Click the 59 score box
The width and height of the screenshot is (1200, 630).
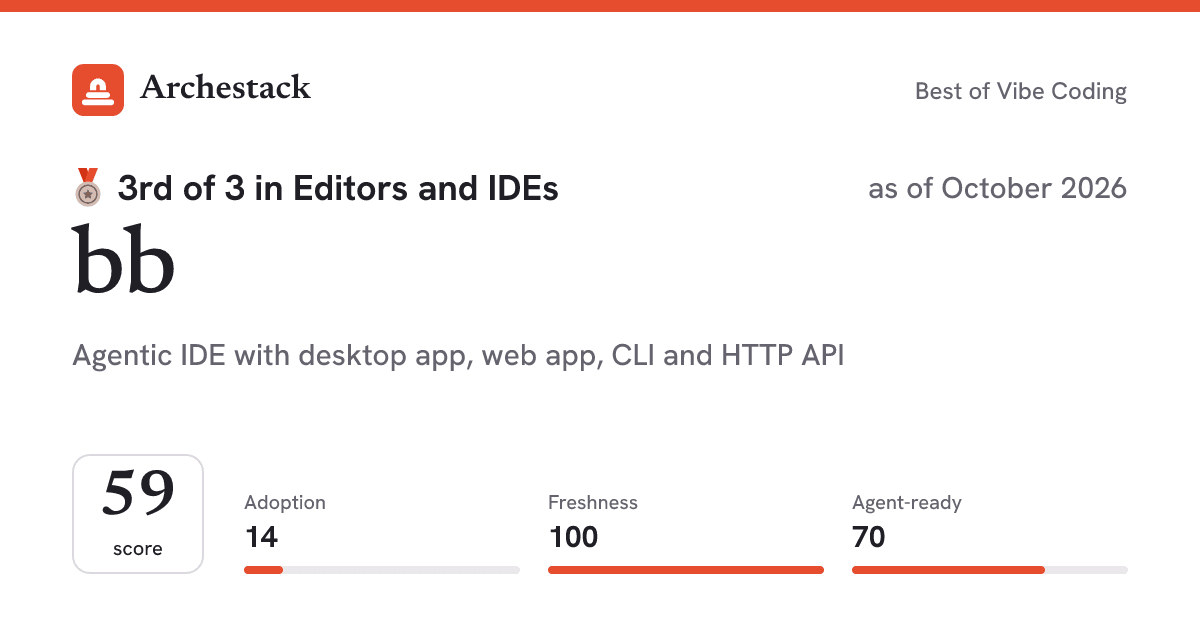pos(138,514)
